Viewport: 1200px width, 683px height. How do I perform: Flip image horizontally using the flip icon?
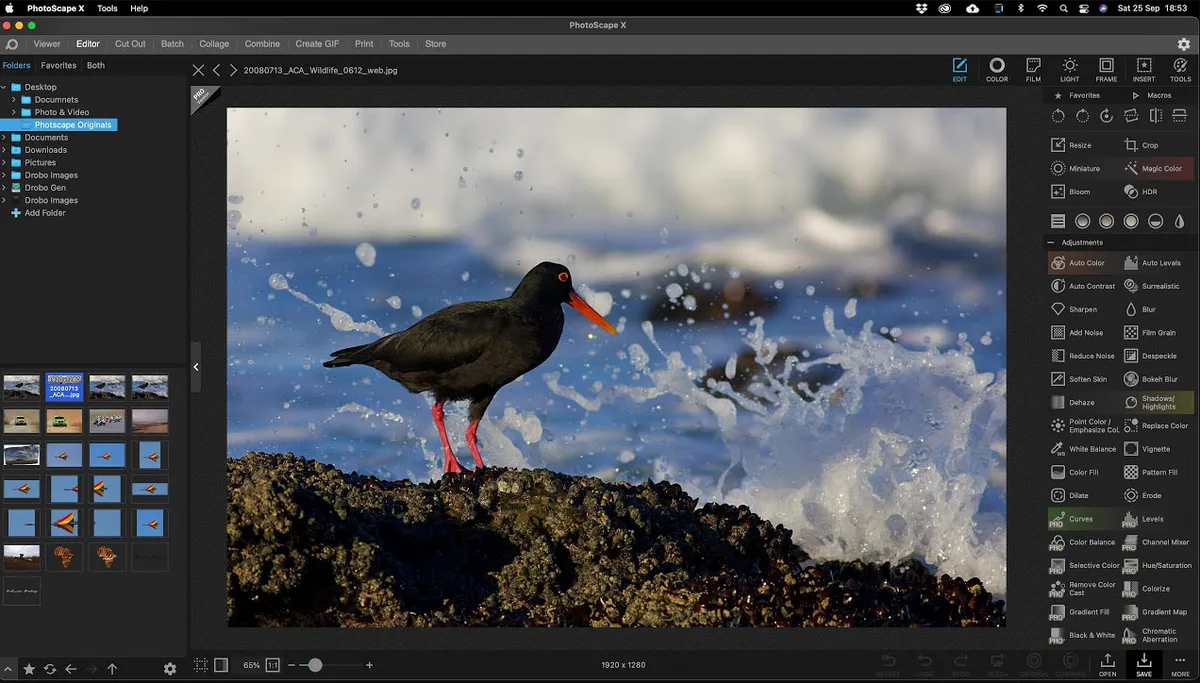point(1155,116)
